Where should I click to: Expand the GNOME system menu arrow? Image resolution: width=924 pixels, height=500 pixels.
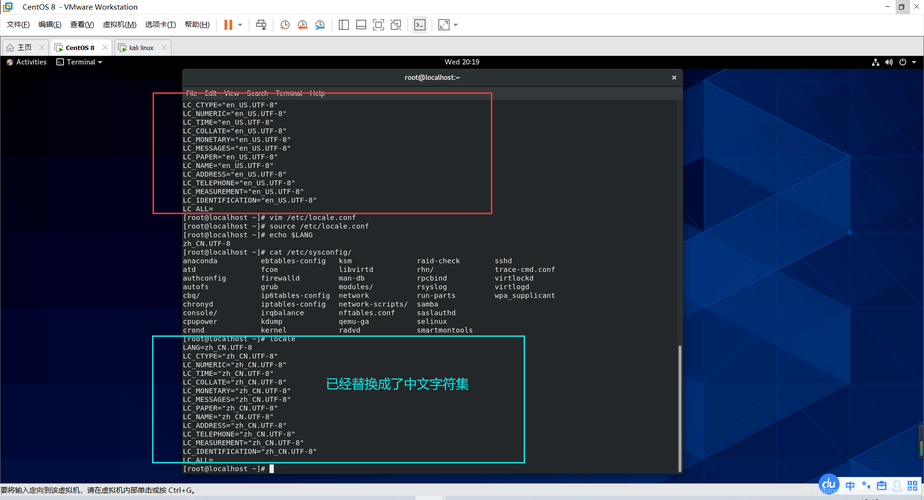914,62
